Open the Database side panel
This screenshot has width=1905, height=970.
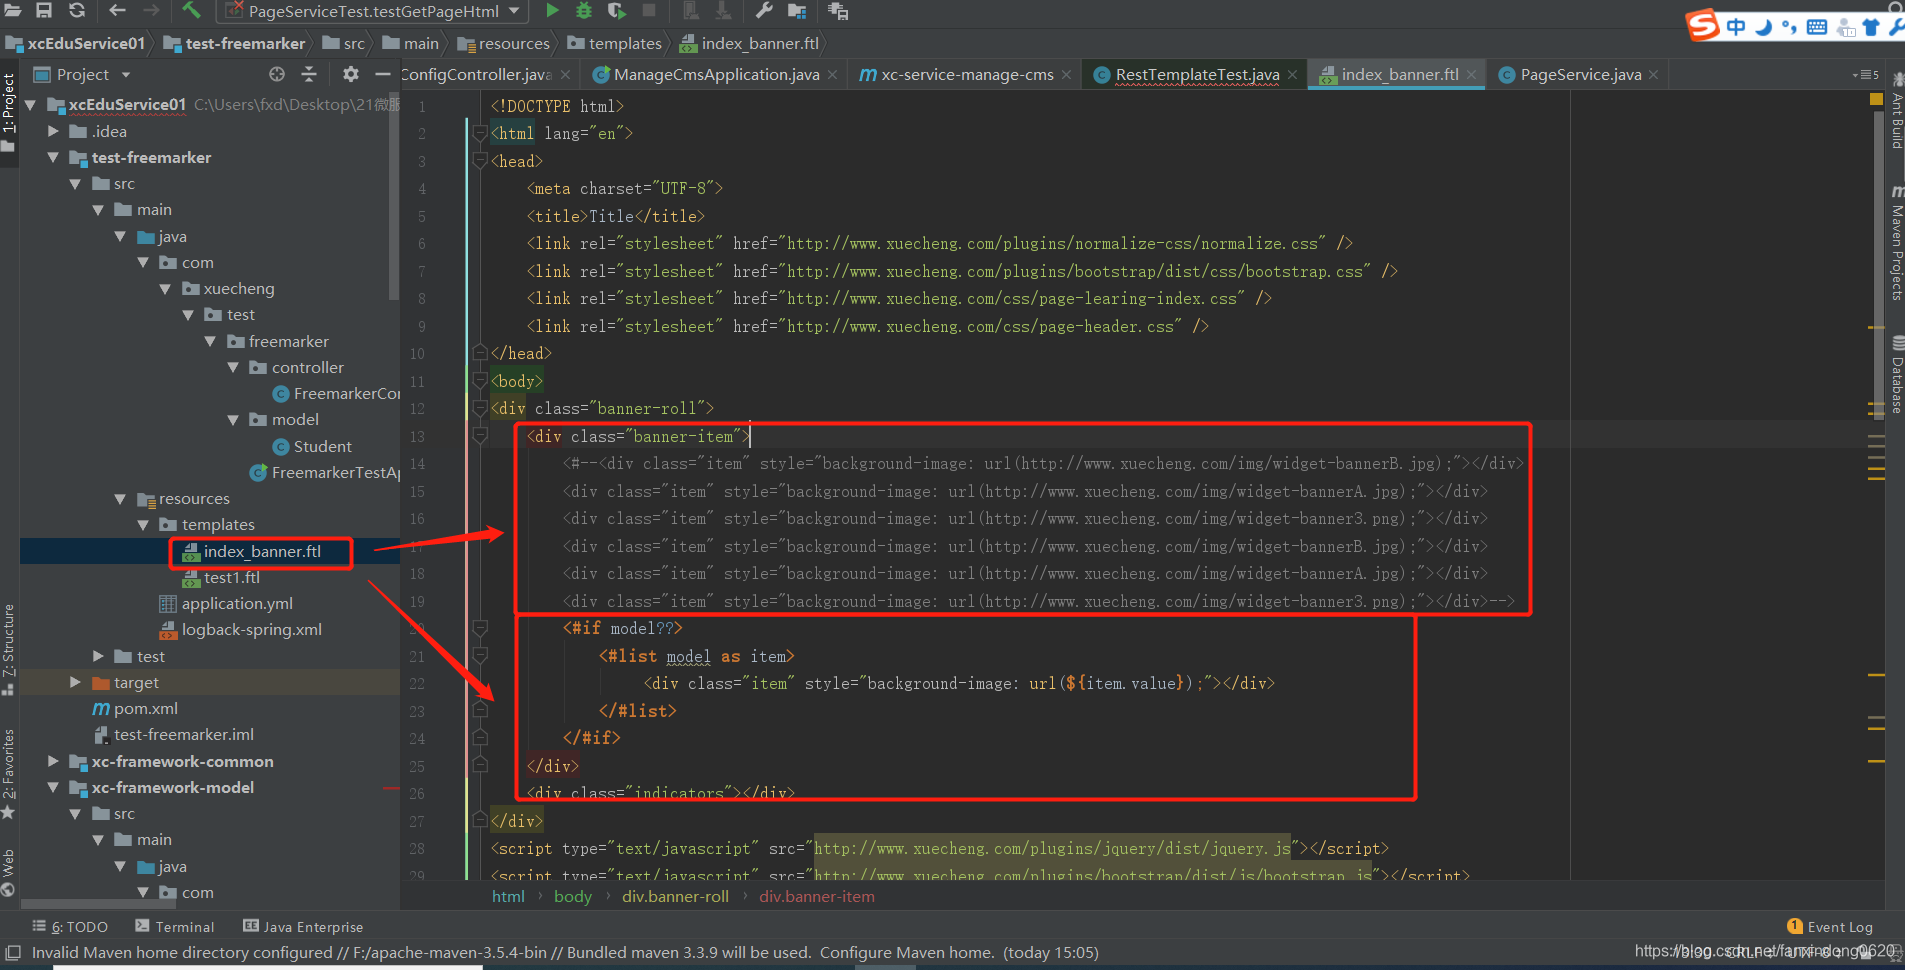(x=1896, y=375)
